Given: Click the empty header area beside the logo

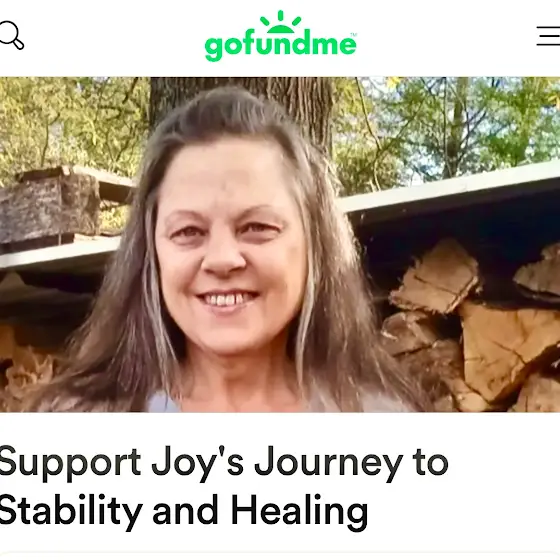Looking at the screenshot, I should pos(446,38).
